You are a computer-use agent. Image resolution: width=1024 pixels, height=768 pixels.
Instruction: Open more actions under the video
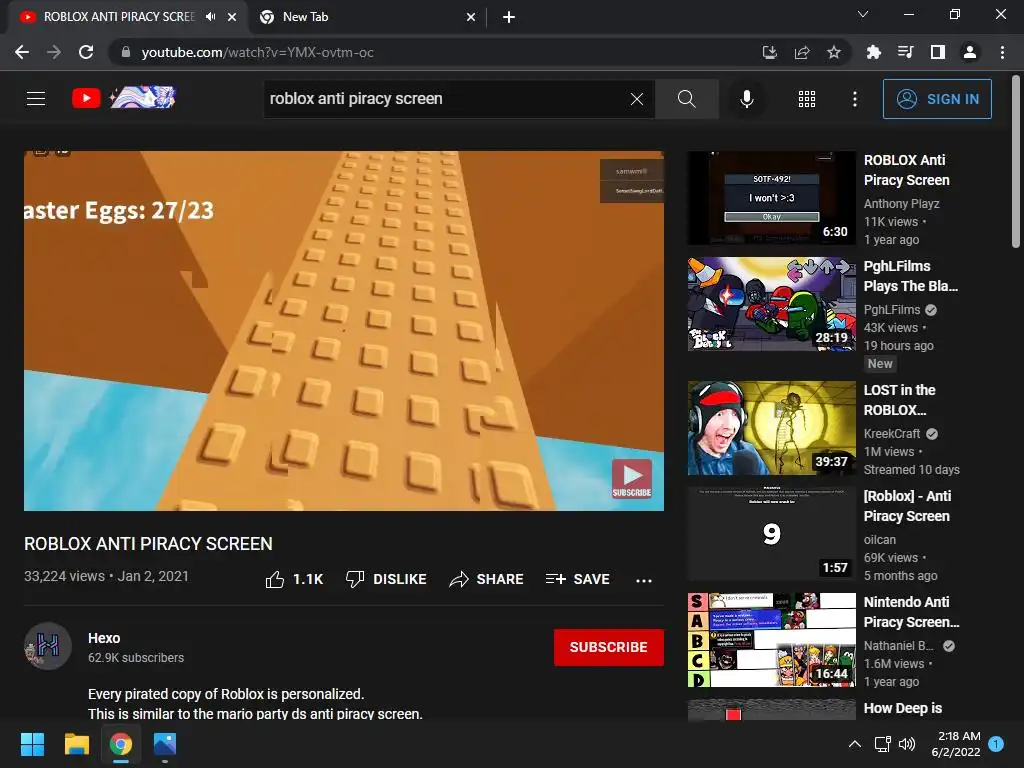coord(644,580)
